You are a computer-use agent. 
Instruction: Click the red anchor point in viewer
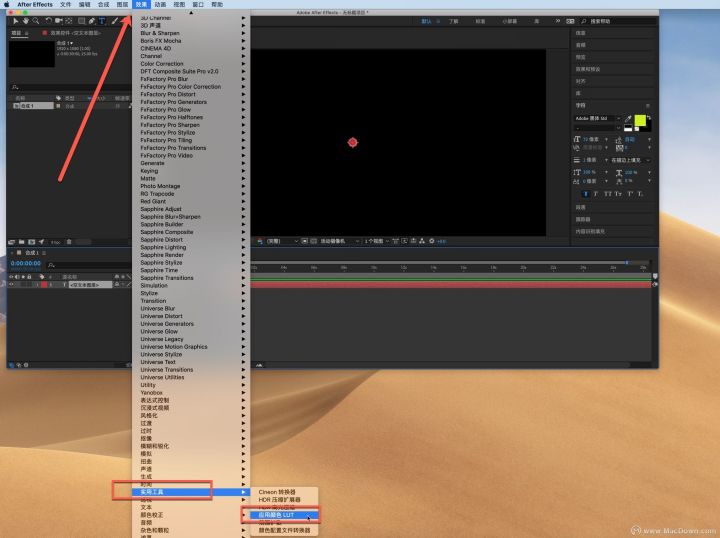click(x=353, y=142)
